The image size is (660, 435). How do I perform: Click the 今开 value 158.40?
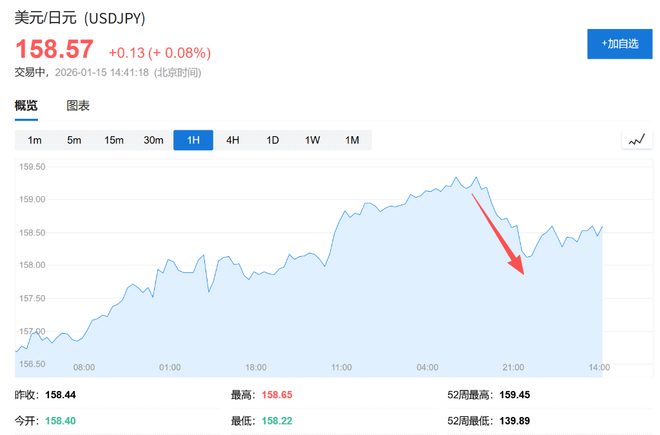point(60,420)
